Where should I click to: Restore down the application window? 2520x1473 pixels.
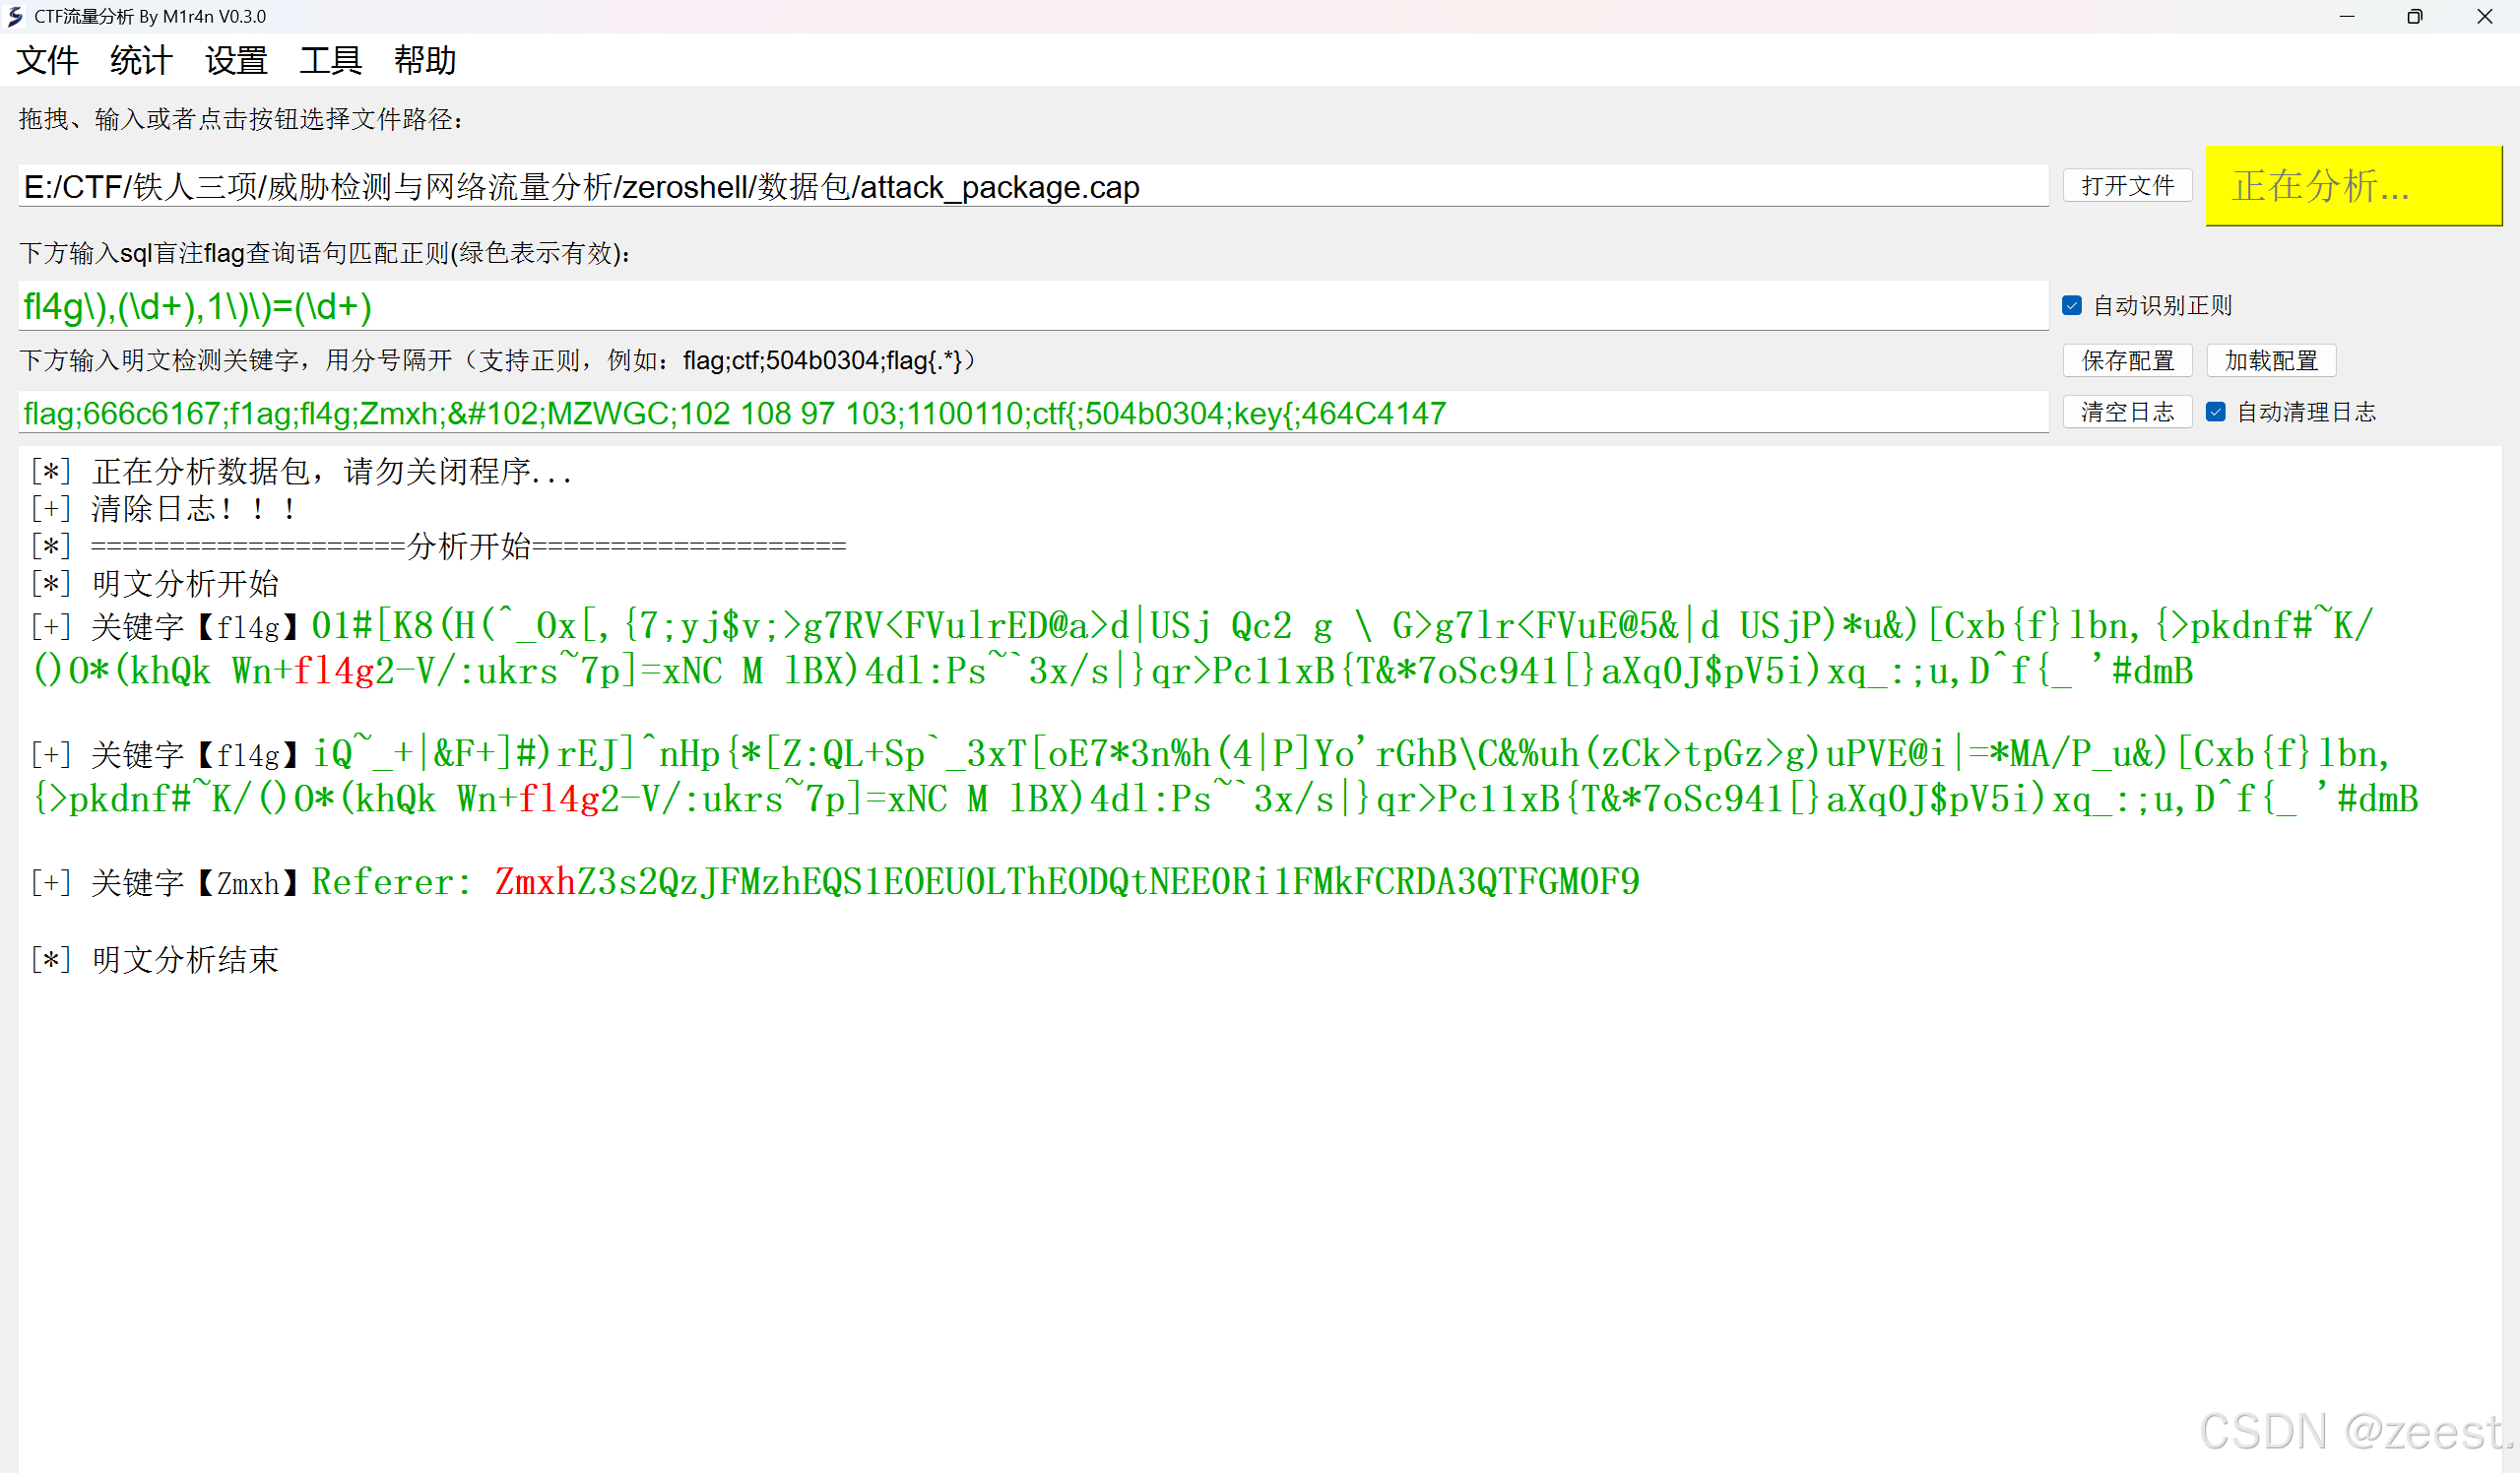(2415, 16)
